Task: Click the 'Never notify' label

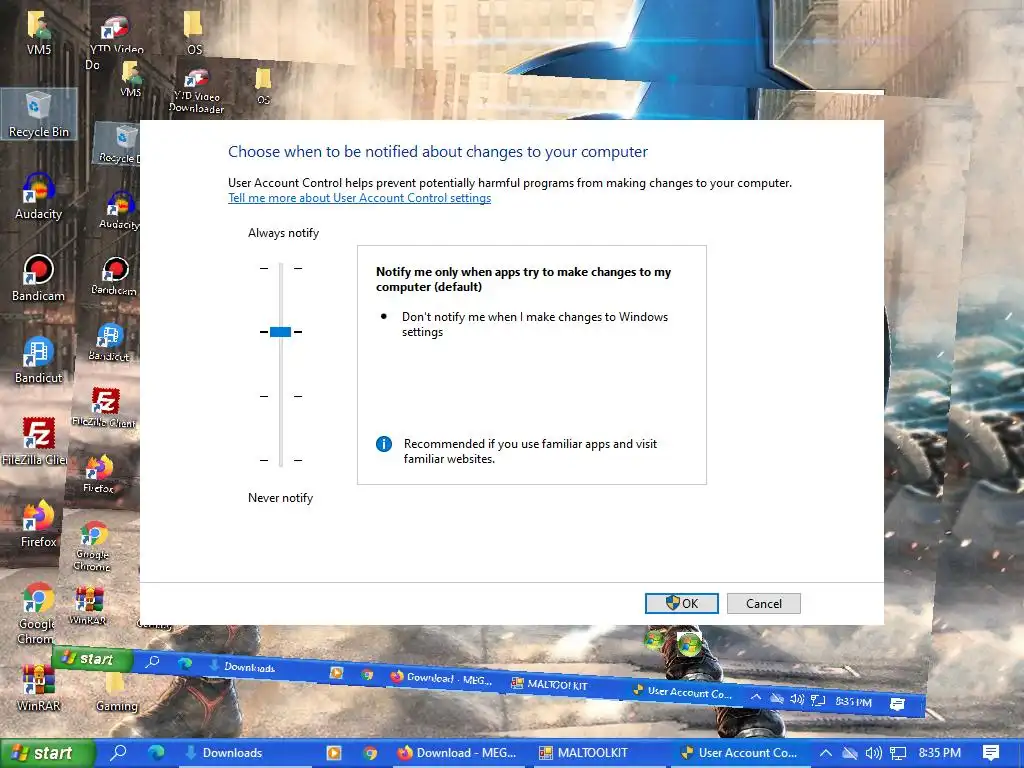Action: tap(280, 498)
